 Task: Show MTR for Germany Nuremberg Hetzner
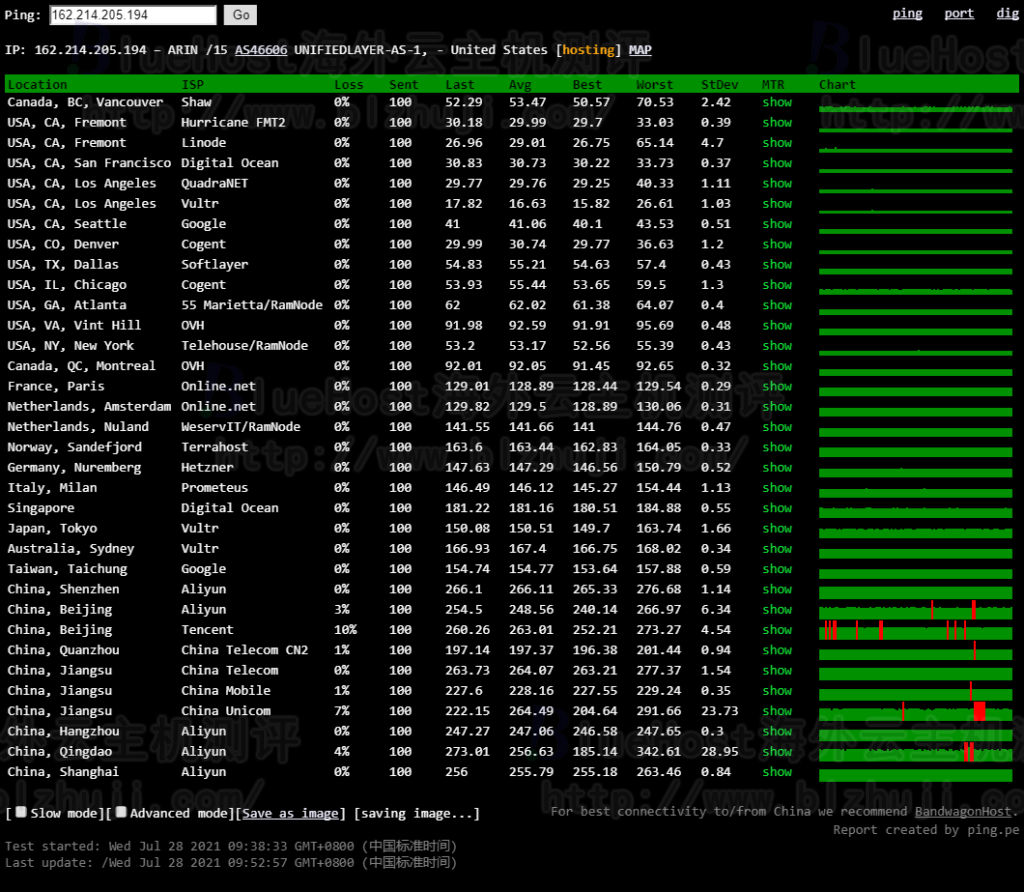pos(776,468)
